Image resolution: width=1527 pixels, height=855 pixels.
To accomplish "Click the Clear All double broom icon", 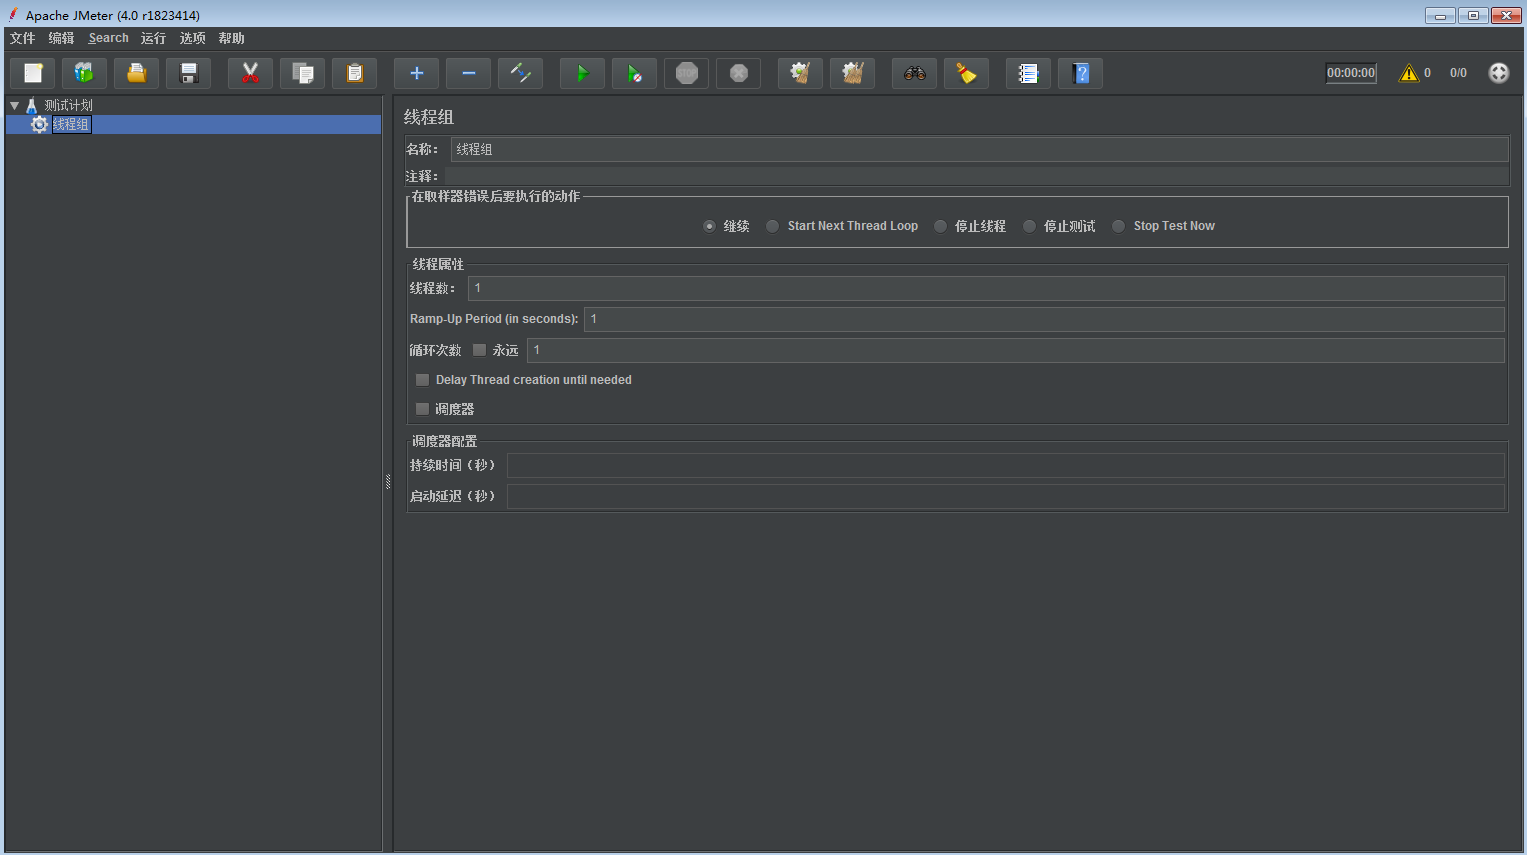I will [853, 73].
